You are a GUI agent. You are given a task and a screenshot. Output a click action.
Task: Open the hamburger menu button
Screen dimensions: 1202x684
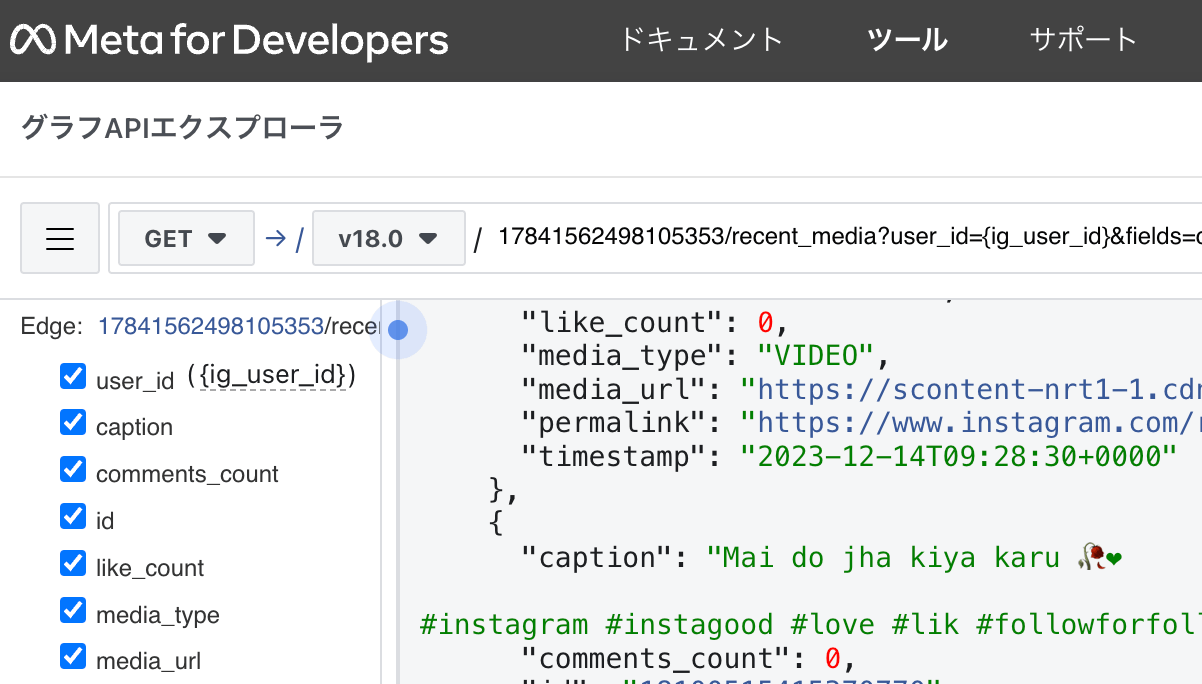tap(60, 238)
